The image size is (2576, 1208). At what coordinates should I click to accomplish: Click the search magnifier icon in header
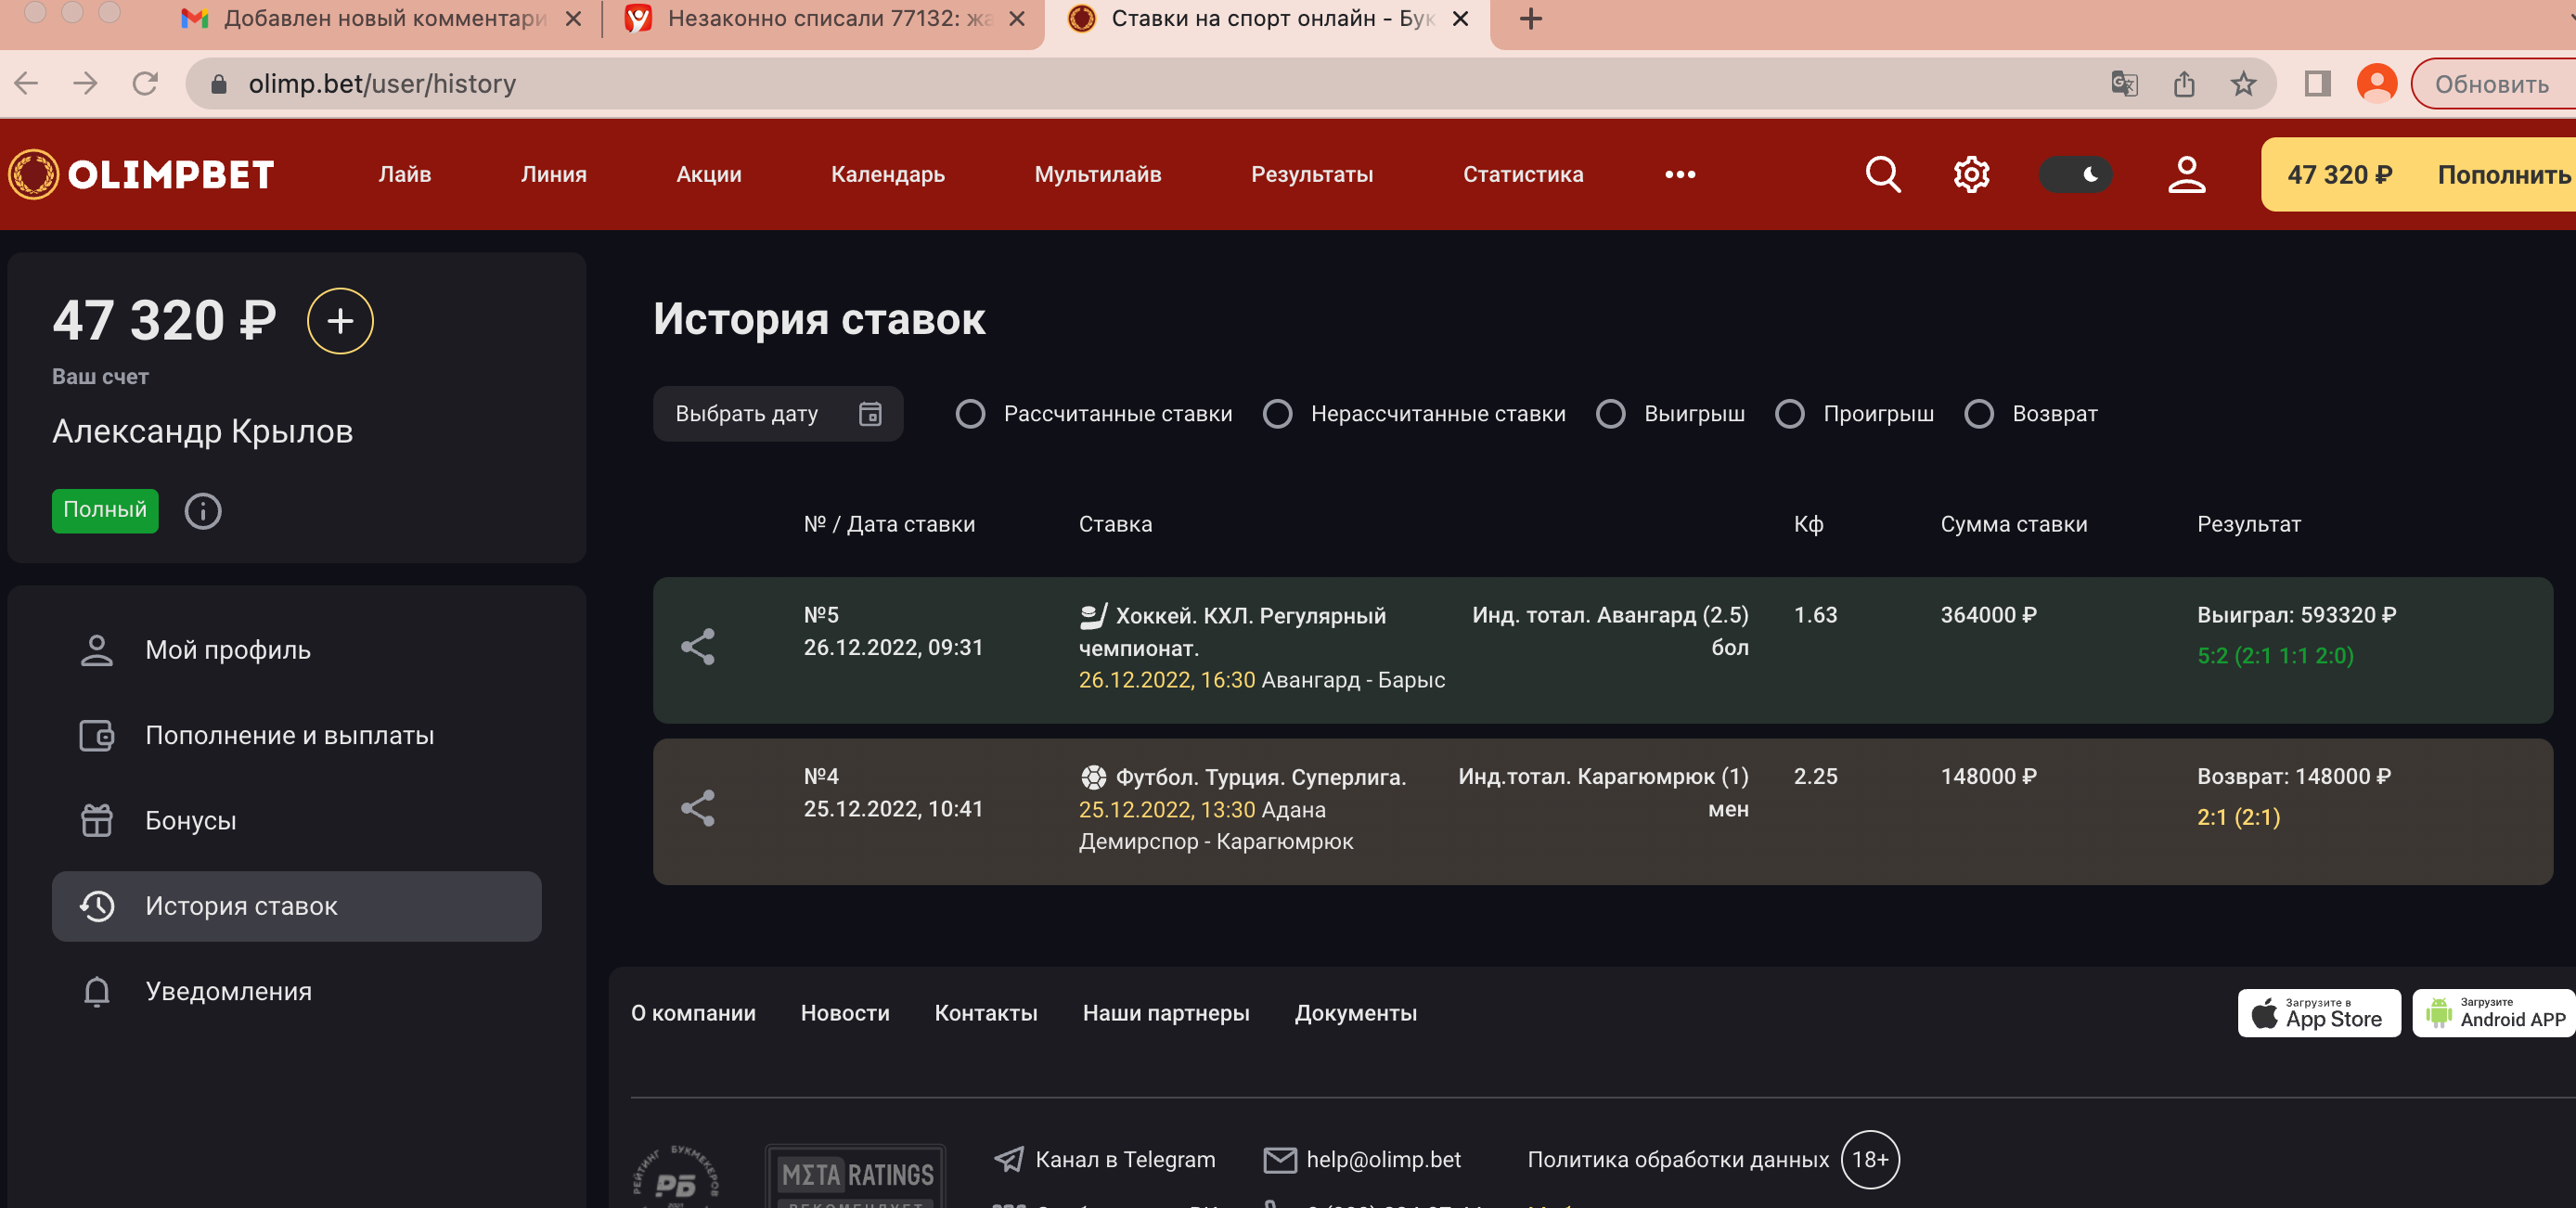tap(1883, 174)
